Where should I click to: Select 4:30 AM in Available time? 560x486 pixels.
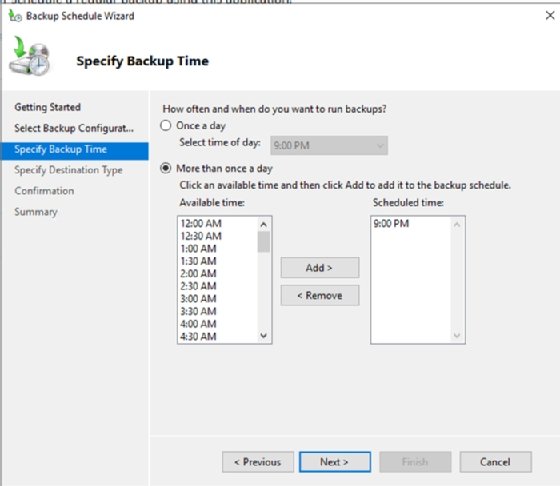click(199, 336)
